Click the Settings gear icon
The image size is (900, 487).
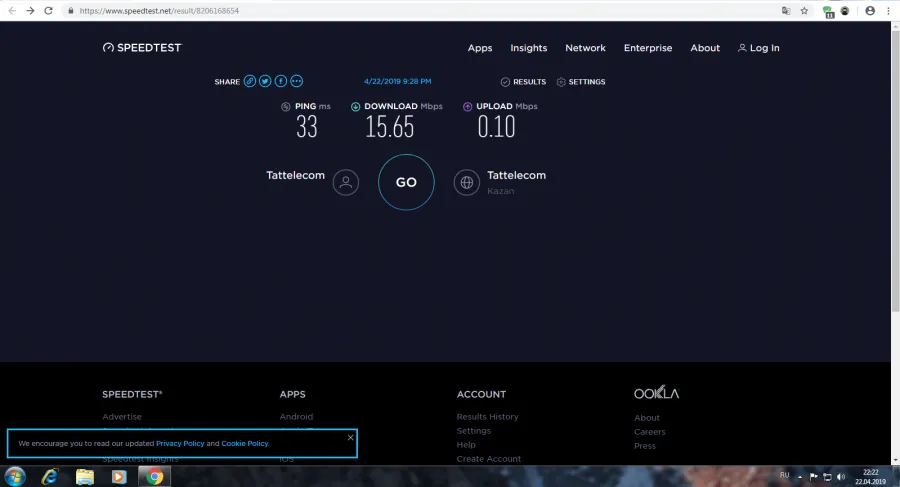coord(561,82)
